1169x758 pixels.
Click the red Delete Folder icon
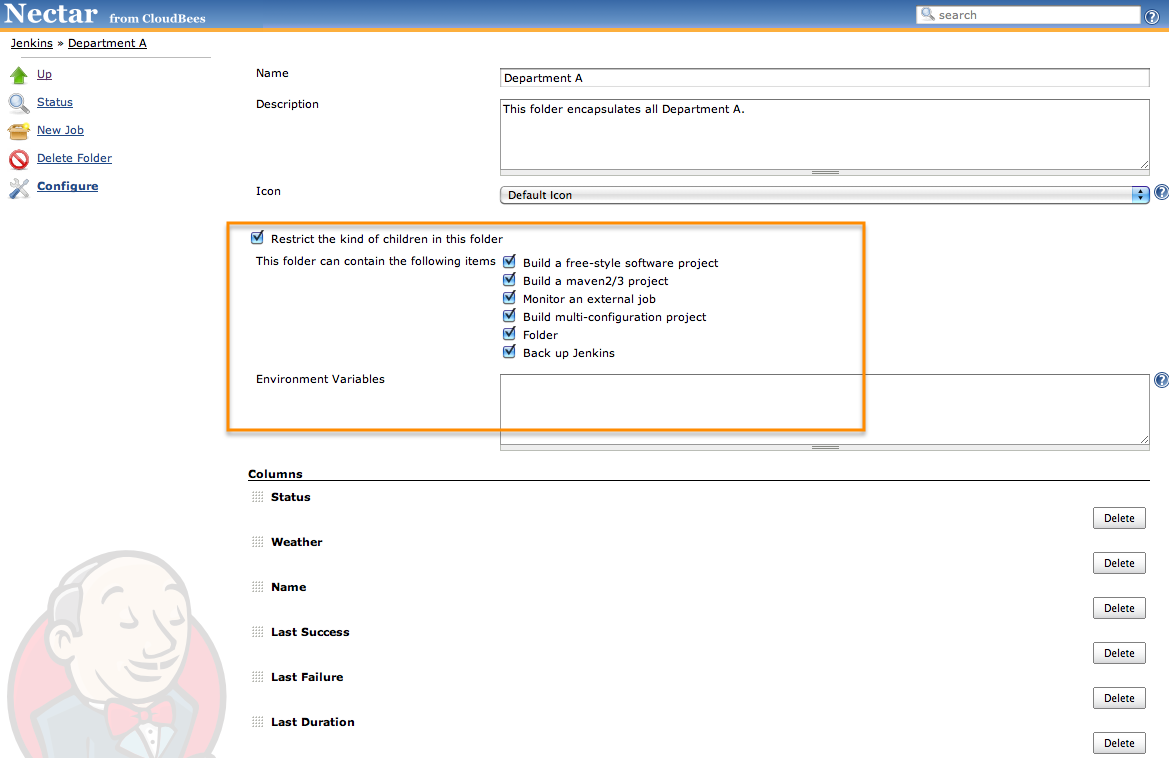pos(19,159)
